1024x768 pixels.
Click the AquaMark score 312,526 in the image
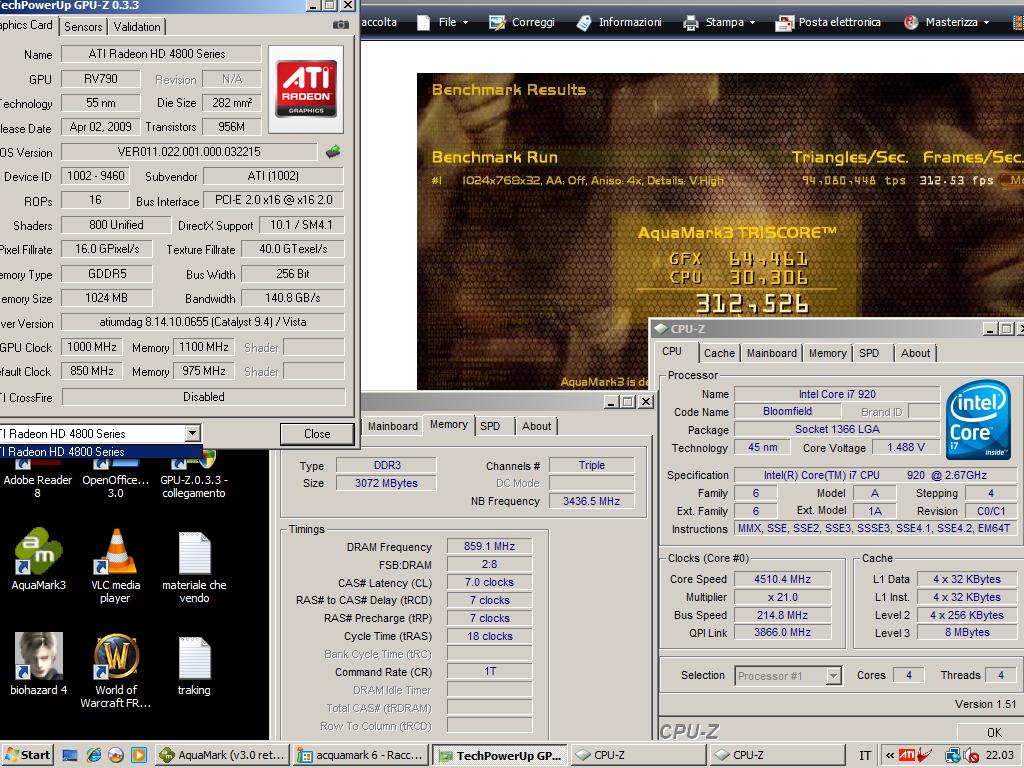point(752,304)
